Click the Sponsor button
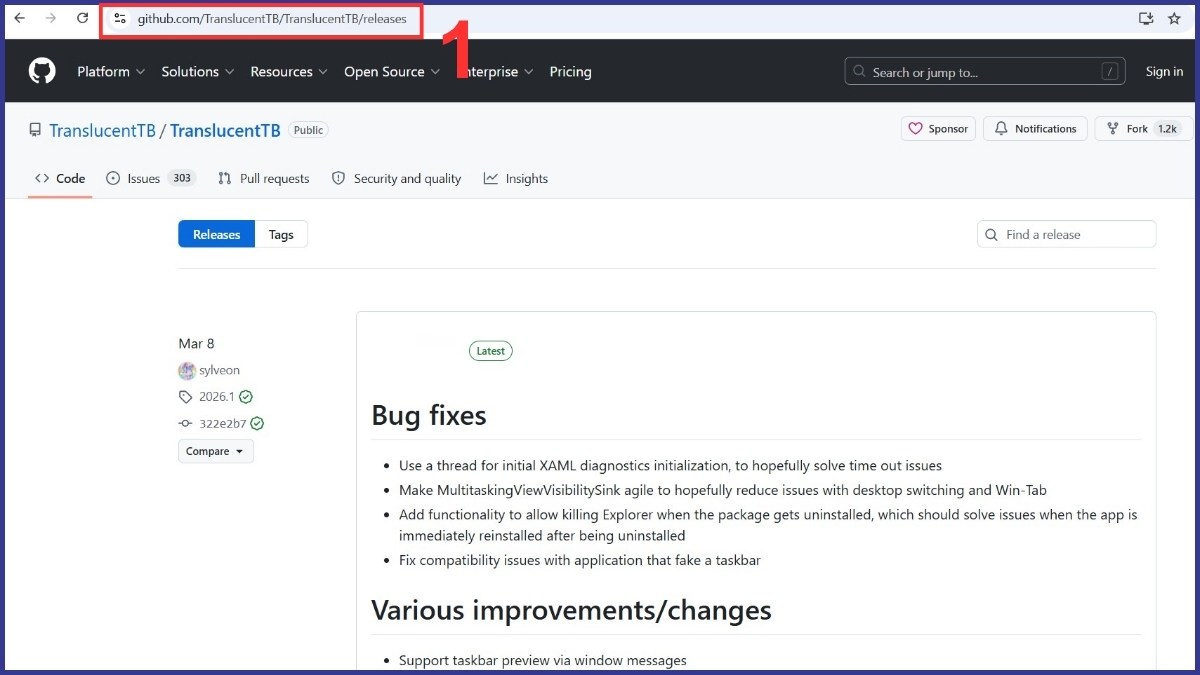This screenshot has width=1200, height=675. [938, 129]
